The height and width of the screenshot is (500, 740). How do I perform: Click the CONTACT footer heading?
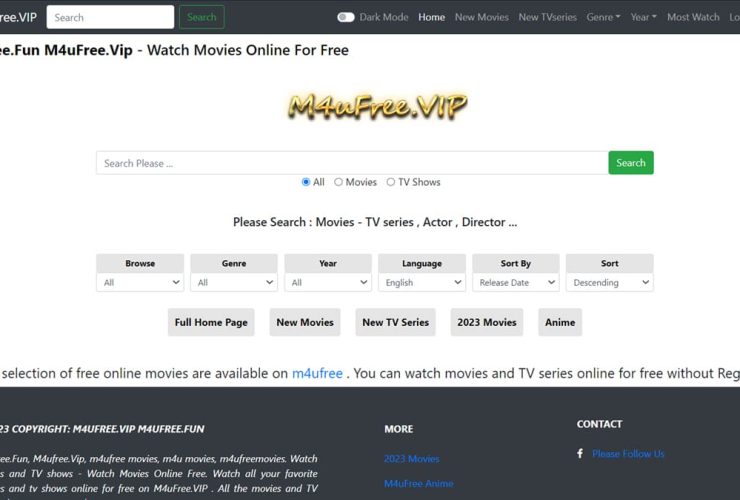[x=599, y=424]
